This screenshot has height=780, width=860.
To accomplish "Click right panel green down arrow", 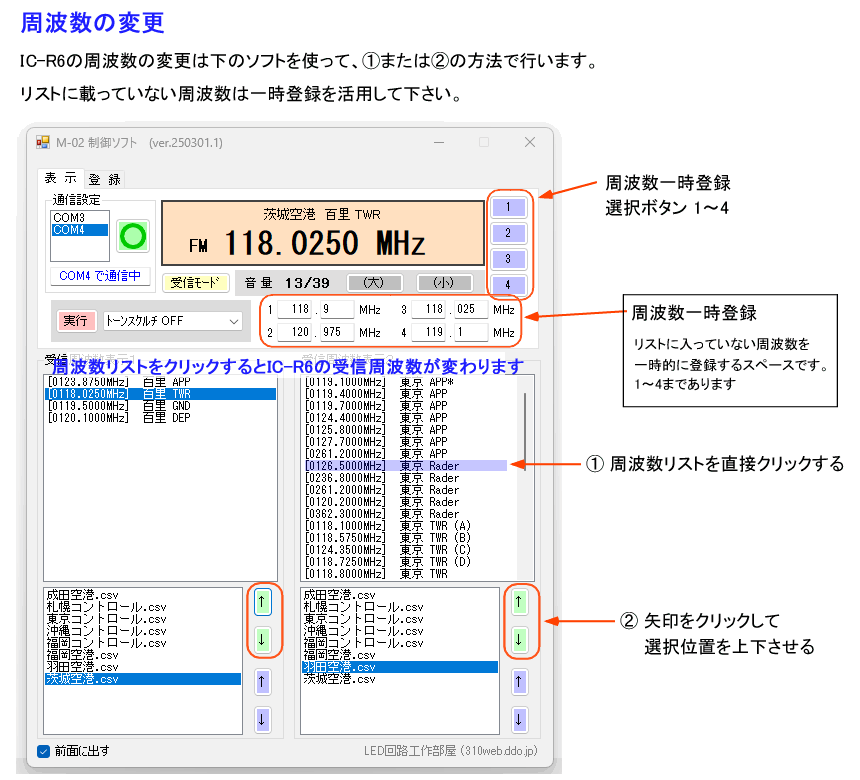I will coord(519,638).
